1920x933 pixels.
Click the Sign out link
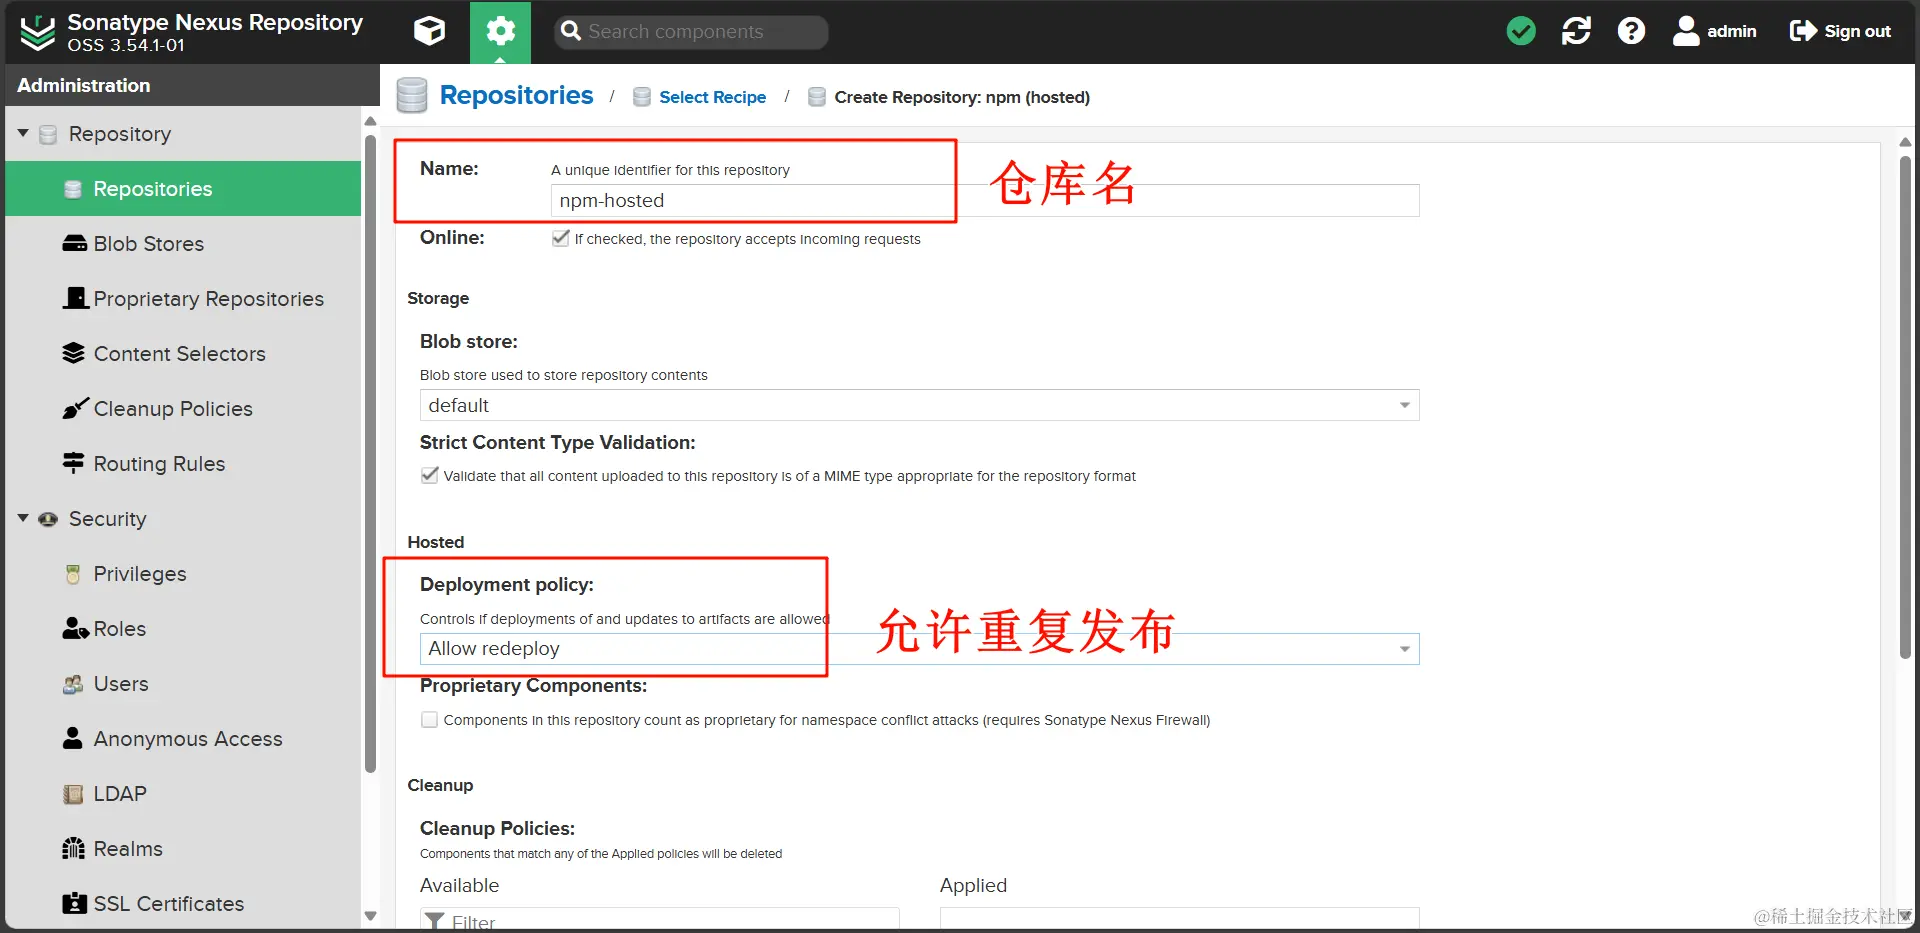(x=1857, y=32)
